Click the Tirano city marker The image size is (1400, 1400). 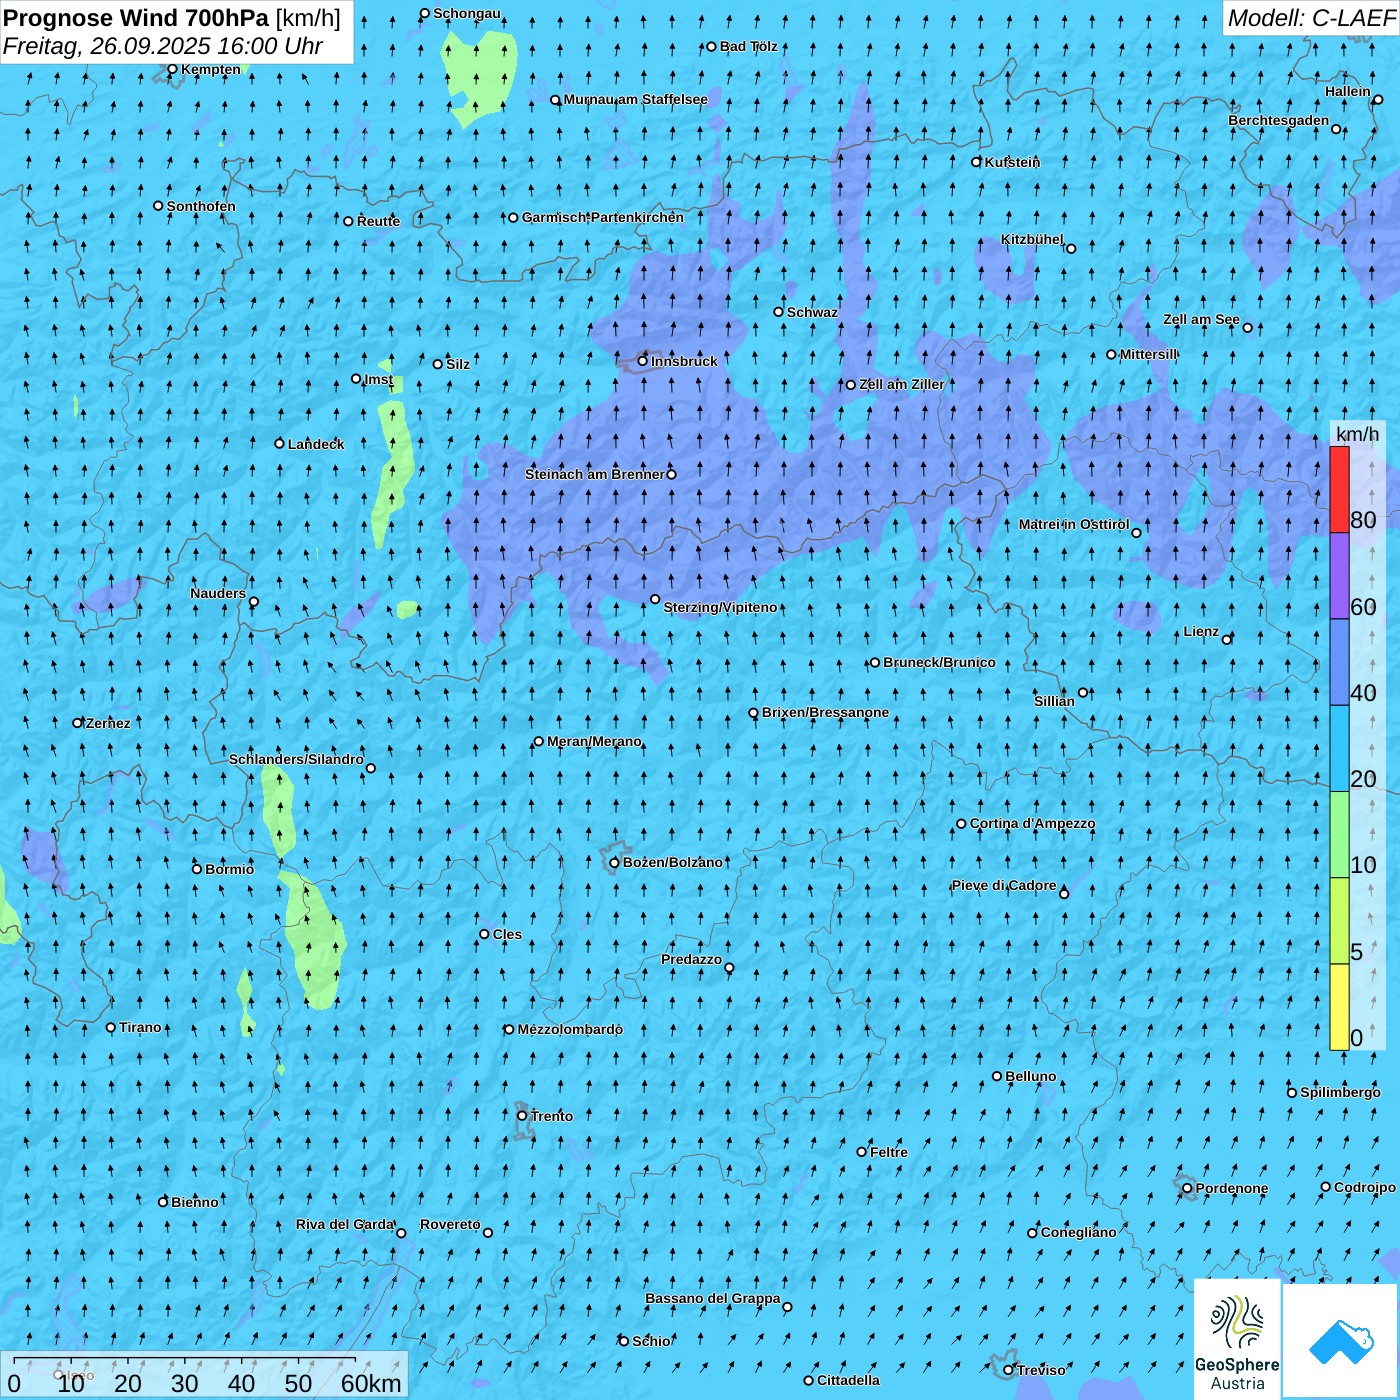pyautogui.click(x=111, y=1027)
